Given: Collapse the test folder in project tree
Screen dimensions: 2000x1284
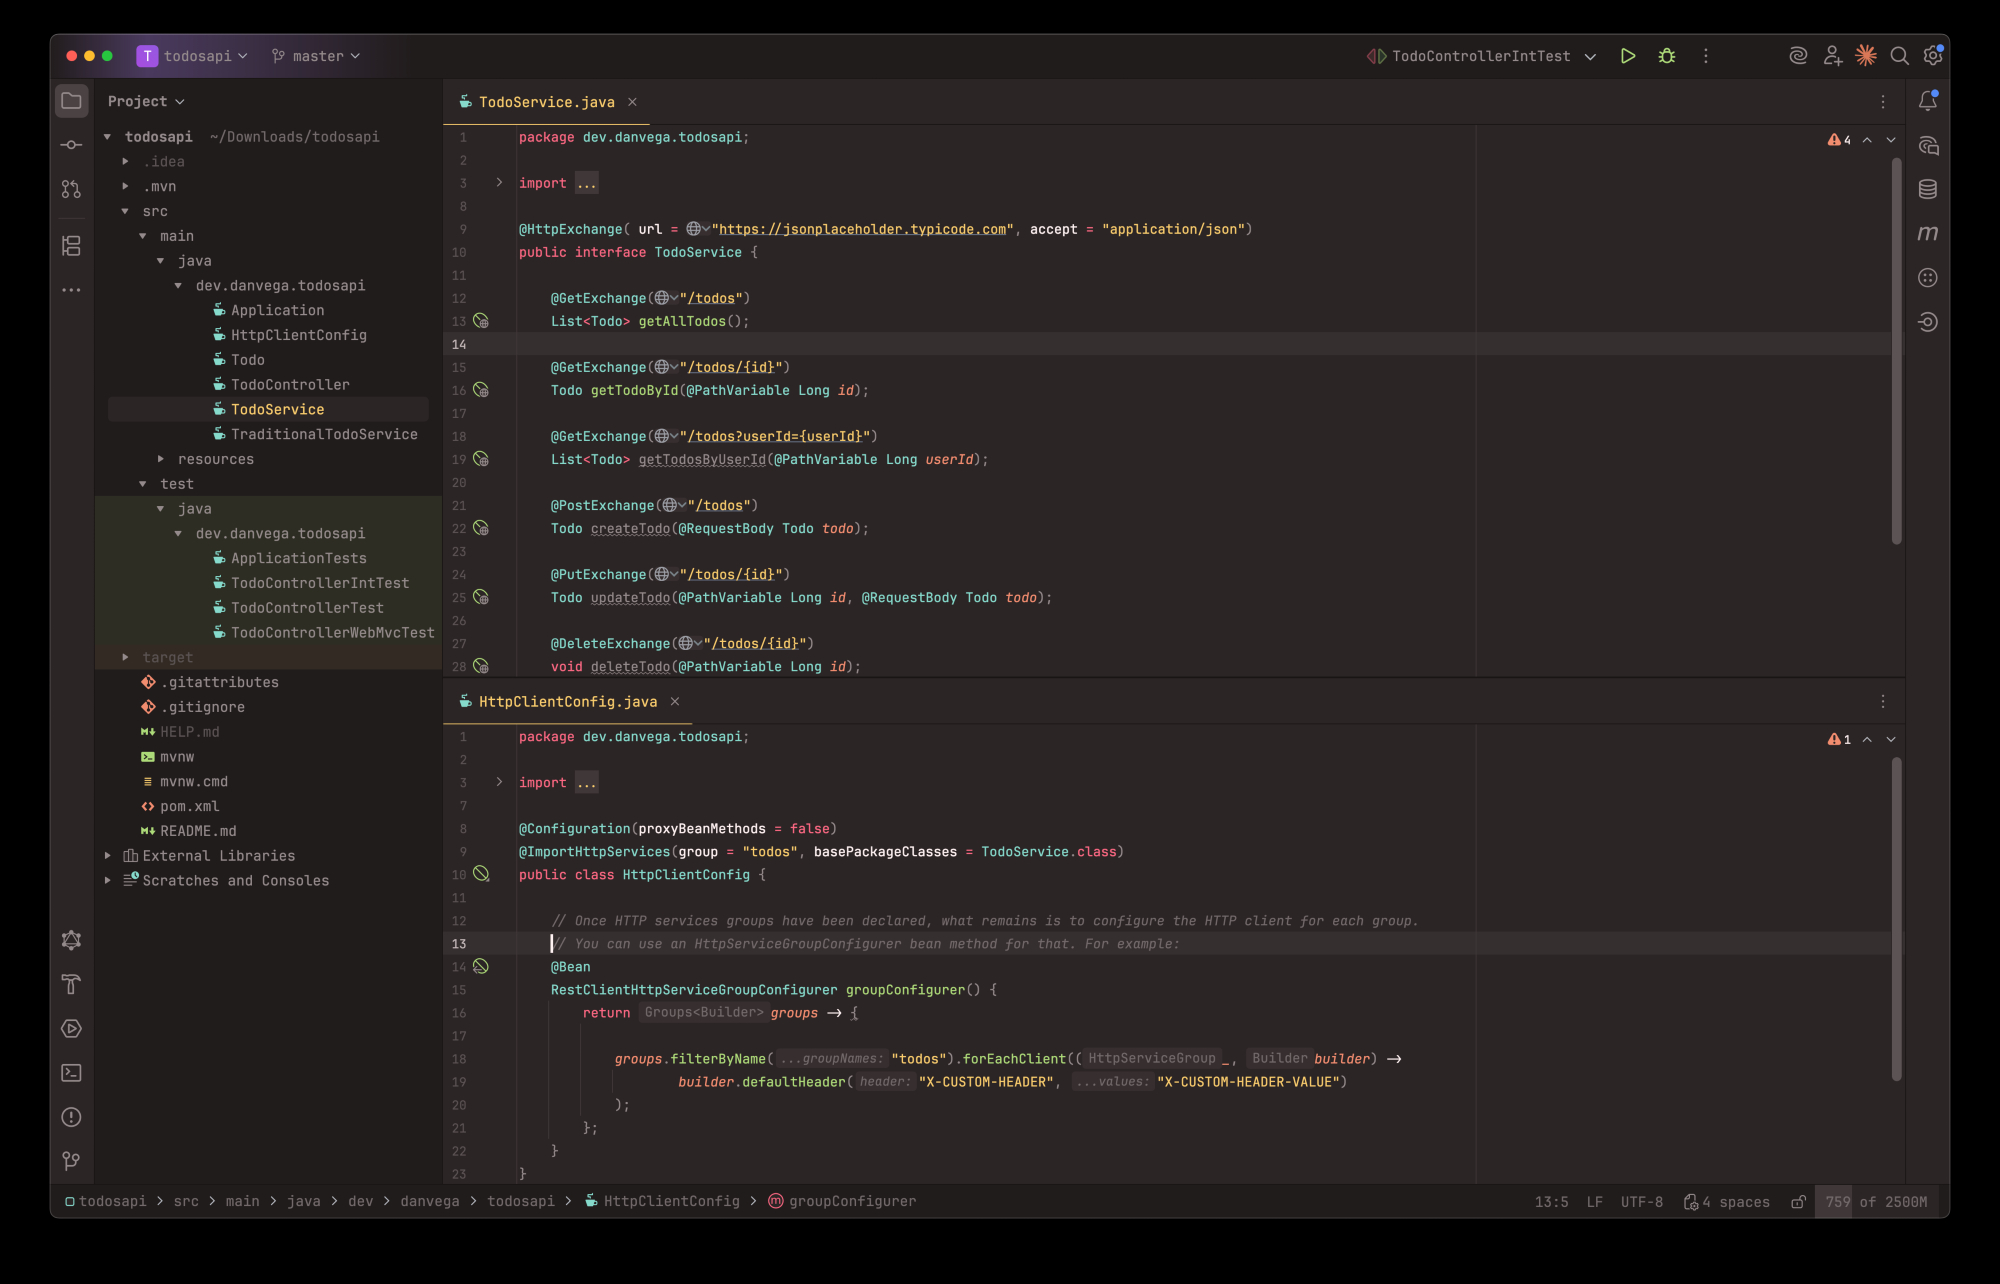Looking at the screenshot, I should click(x=143, y=484).
